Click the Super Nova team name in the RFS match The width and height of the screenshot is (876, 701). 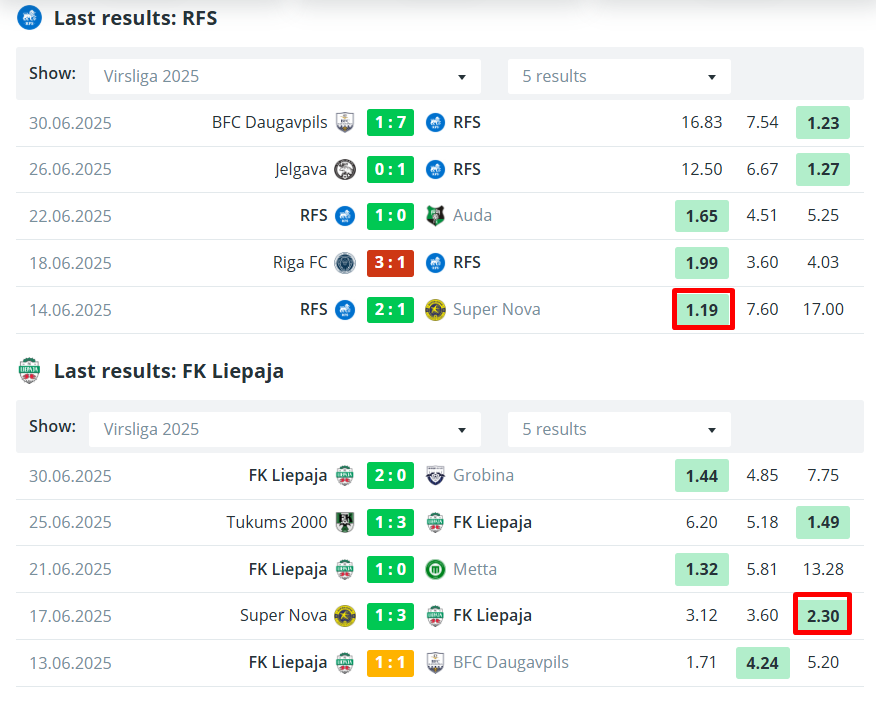coord(496,310)
